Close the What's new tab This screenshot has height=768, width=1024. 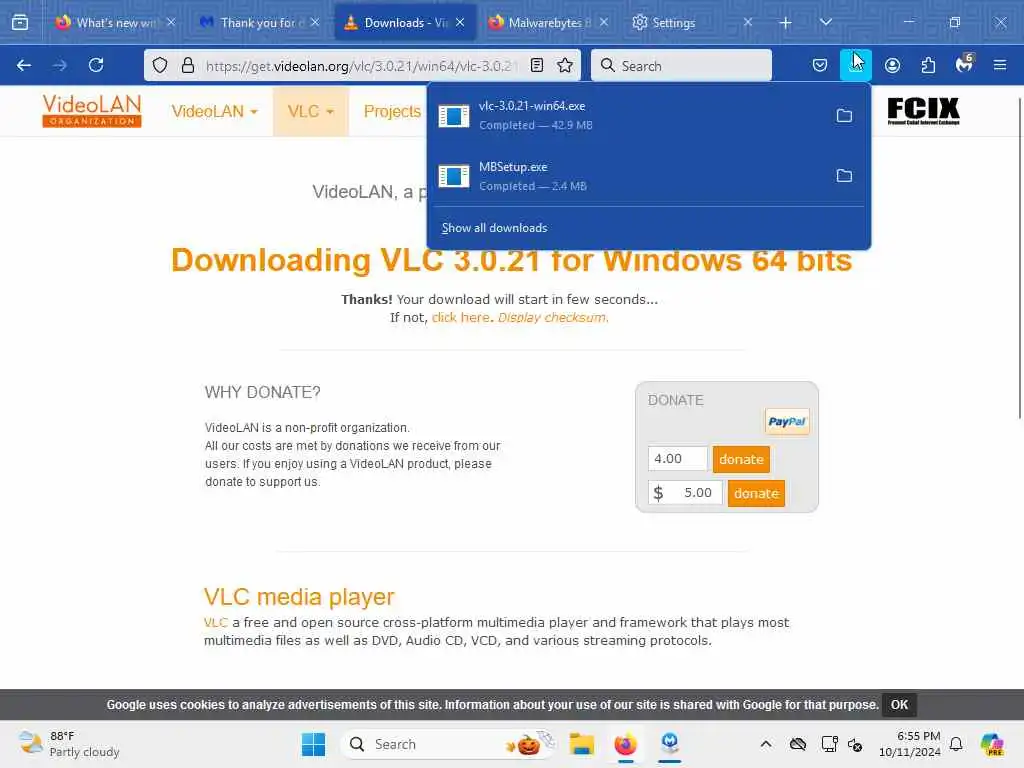coord(170,22)
